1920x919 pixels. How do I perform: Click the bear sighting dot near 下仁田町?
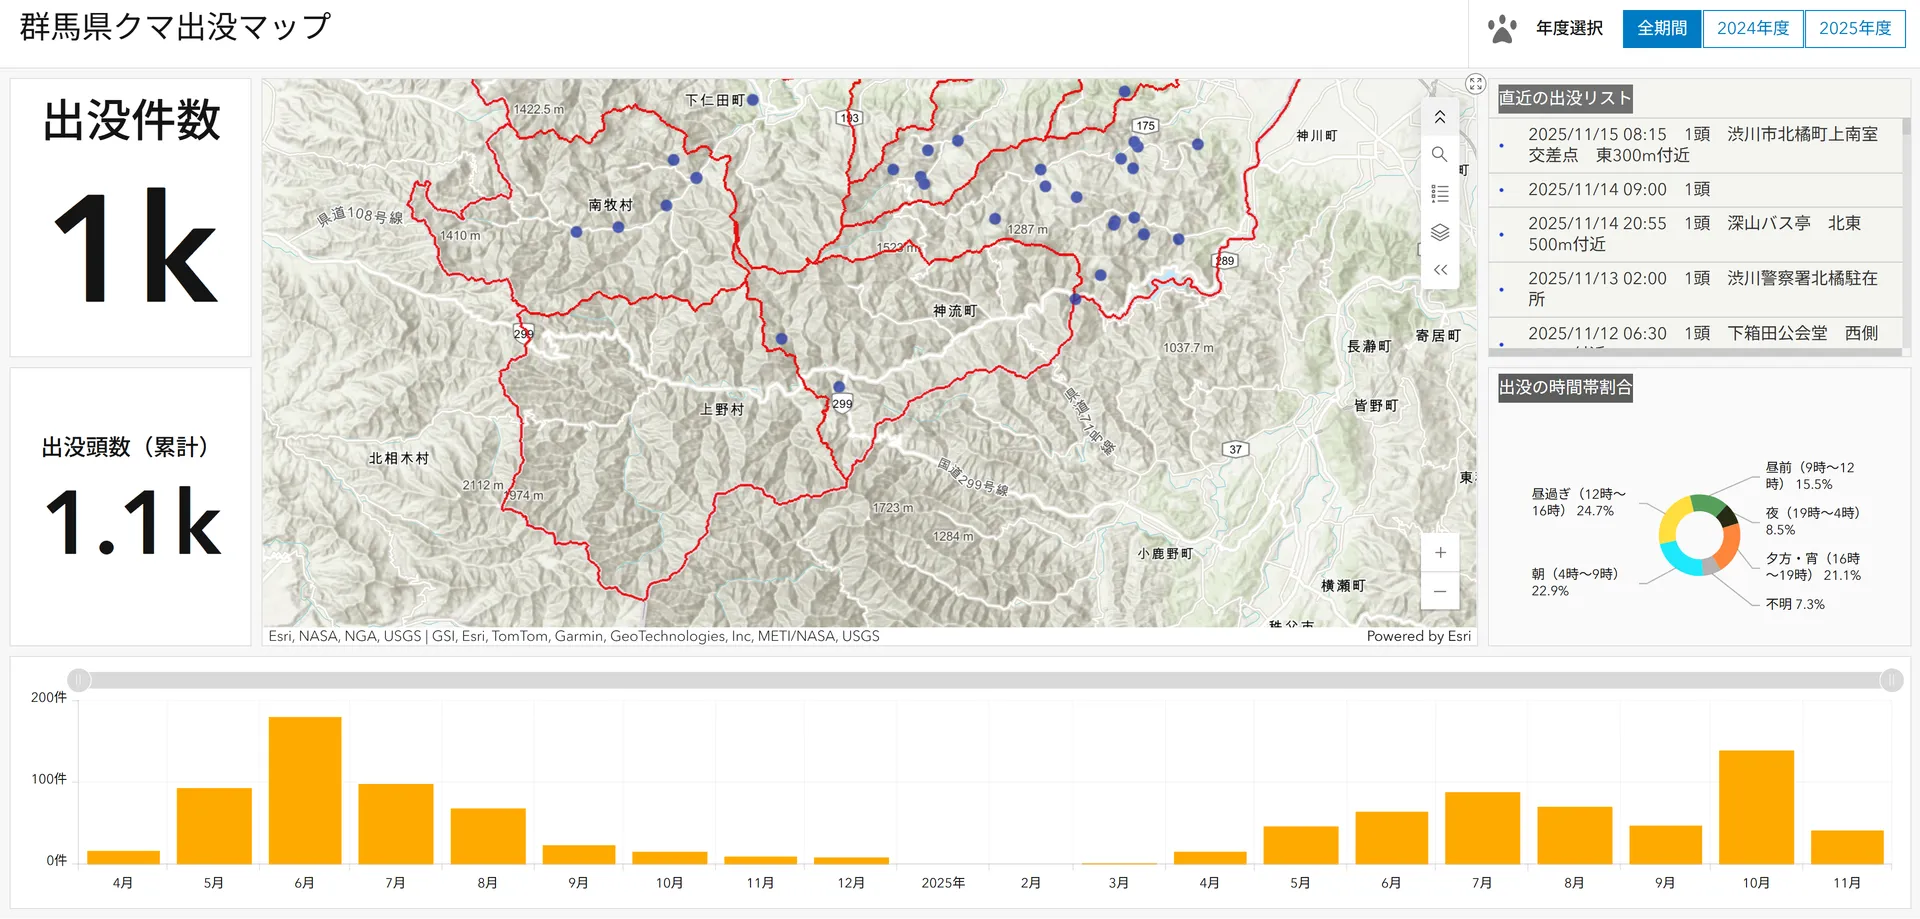tap(753, 100)
